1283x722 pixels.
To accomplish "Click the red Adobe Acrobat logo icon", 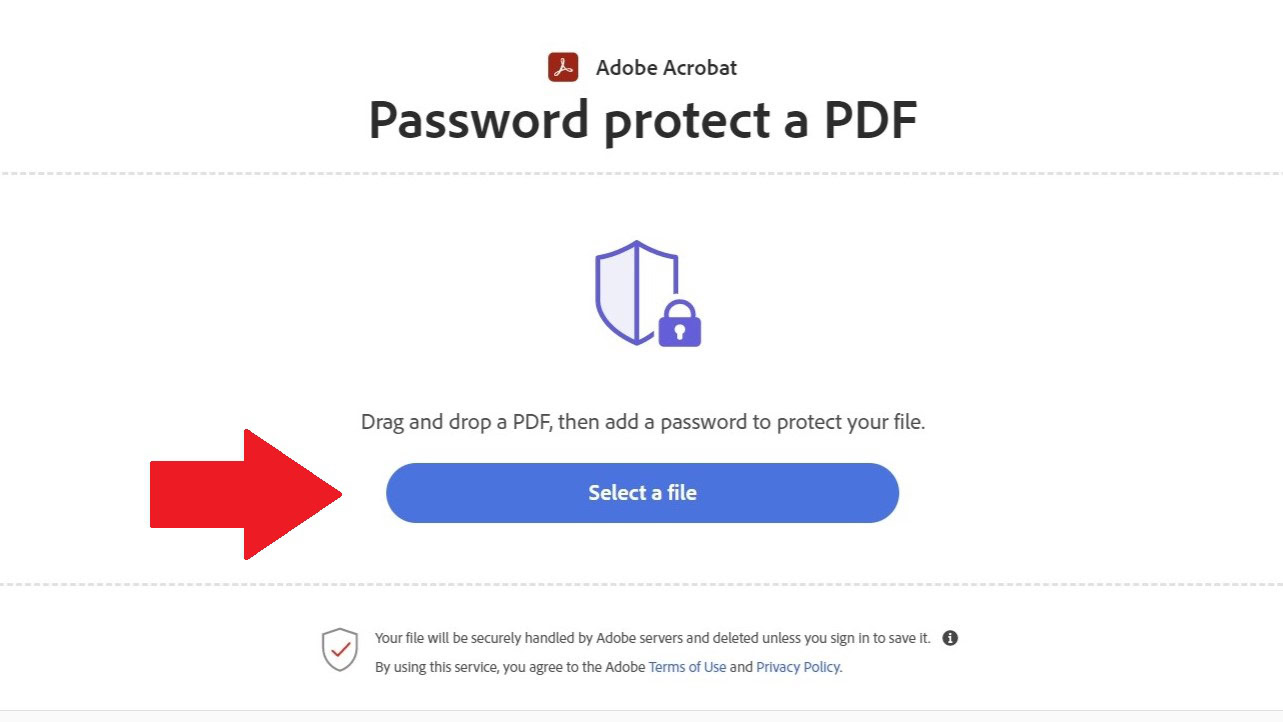I will coord(563,68).
